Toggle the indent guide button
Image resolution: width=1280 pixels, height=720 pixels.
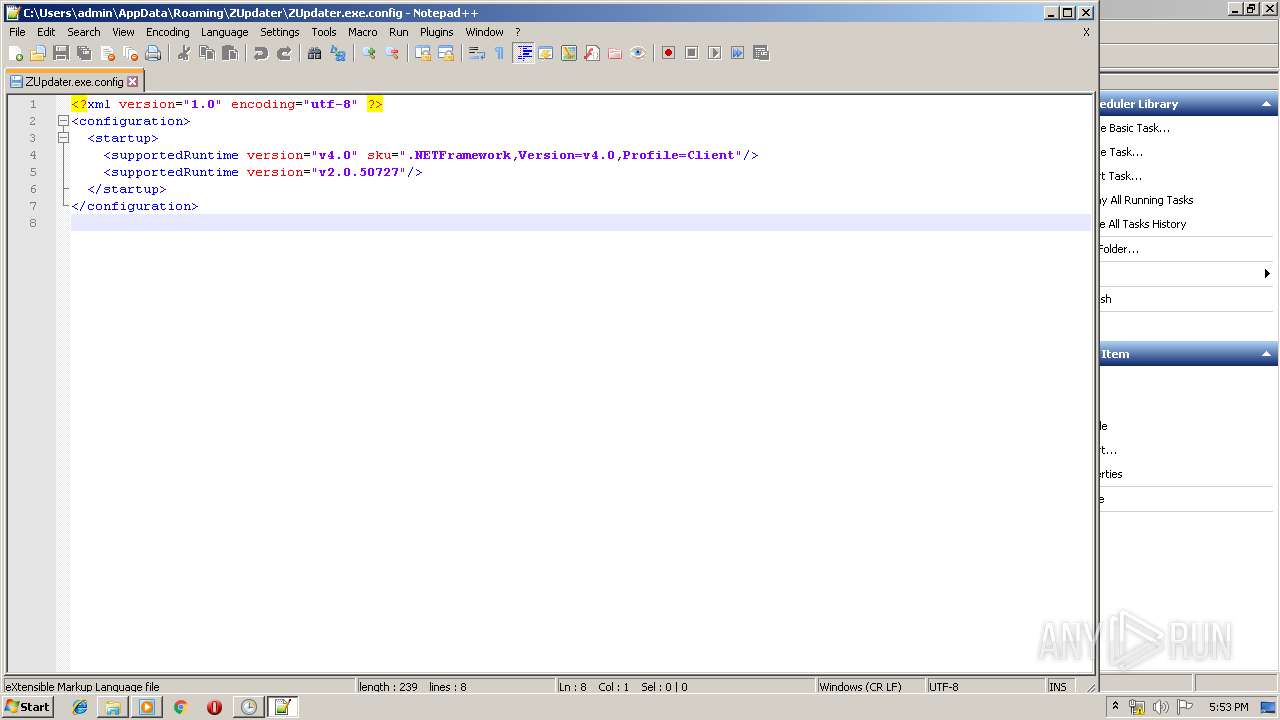pyautogui.click(x=523, y=53)
